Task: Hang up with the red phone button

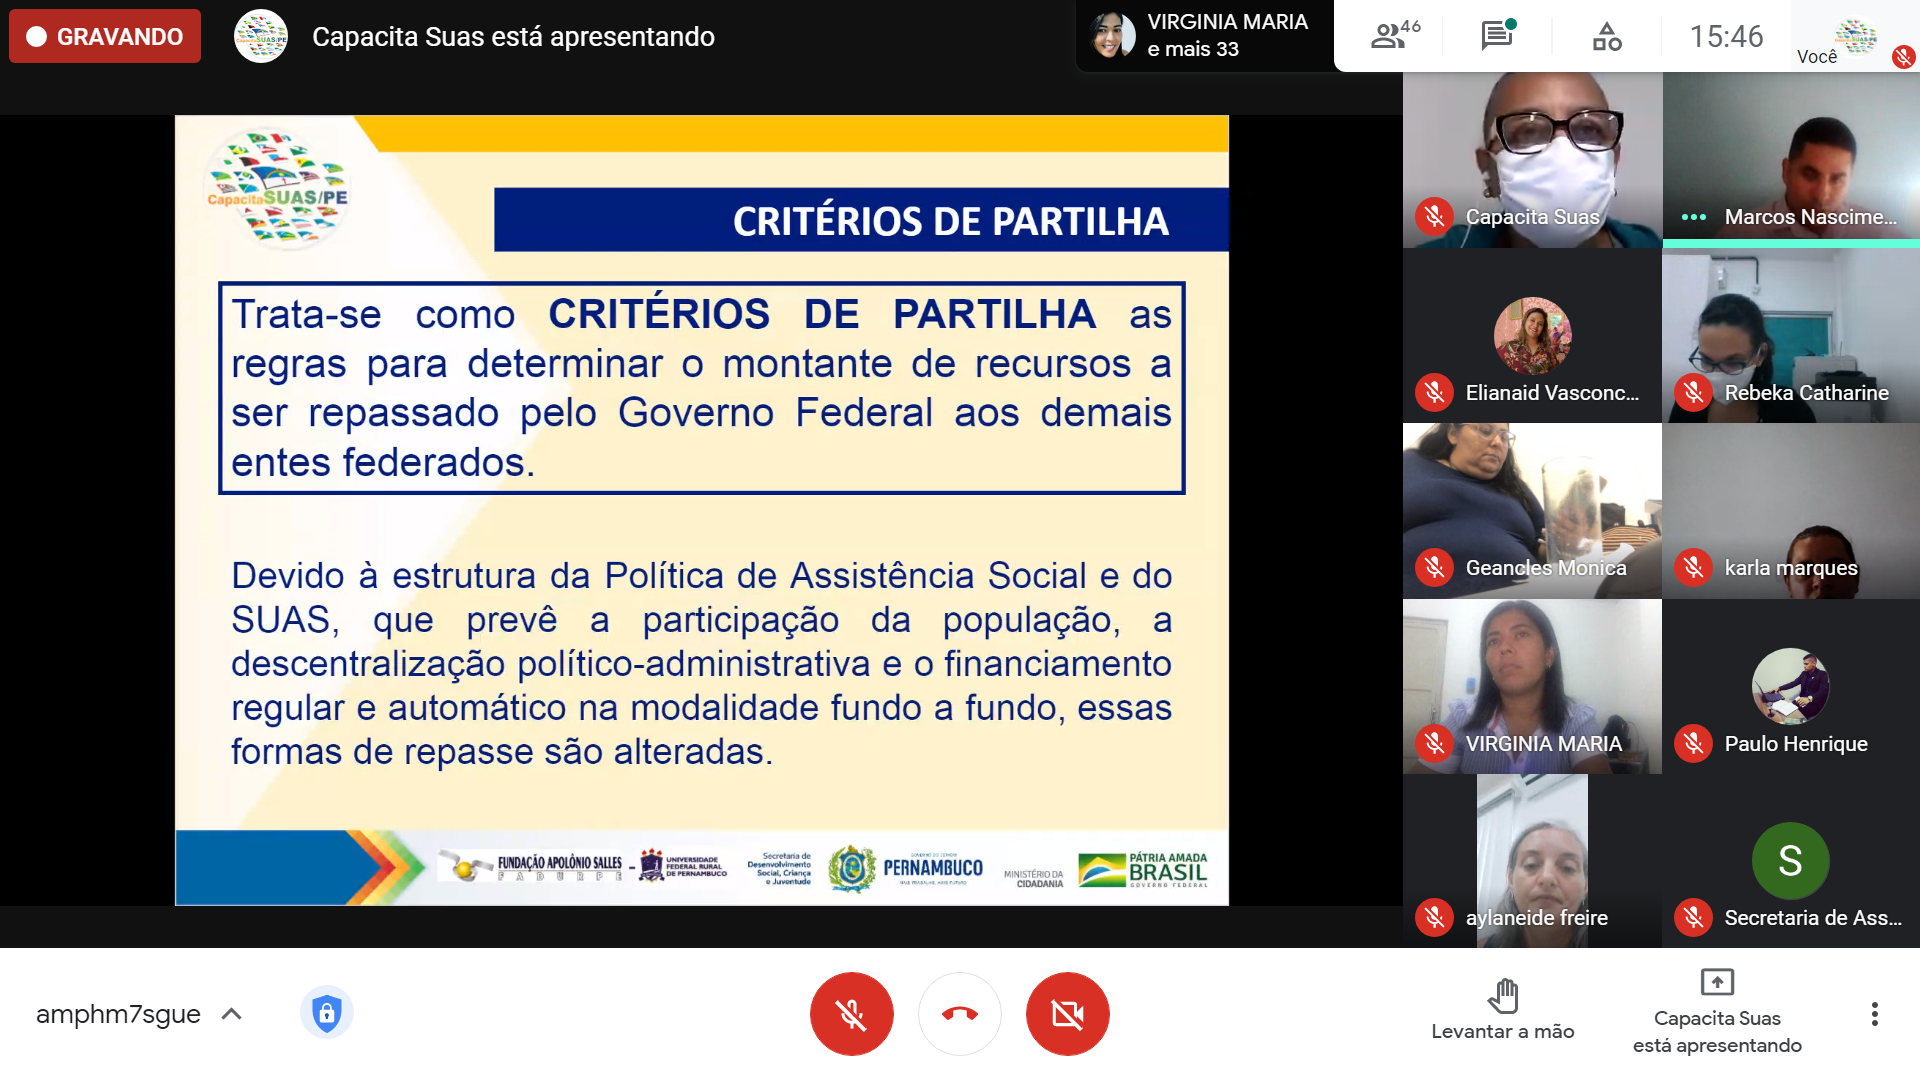Action: [x=959, y=1014]
